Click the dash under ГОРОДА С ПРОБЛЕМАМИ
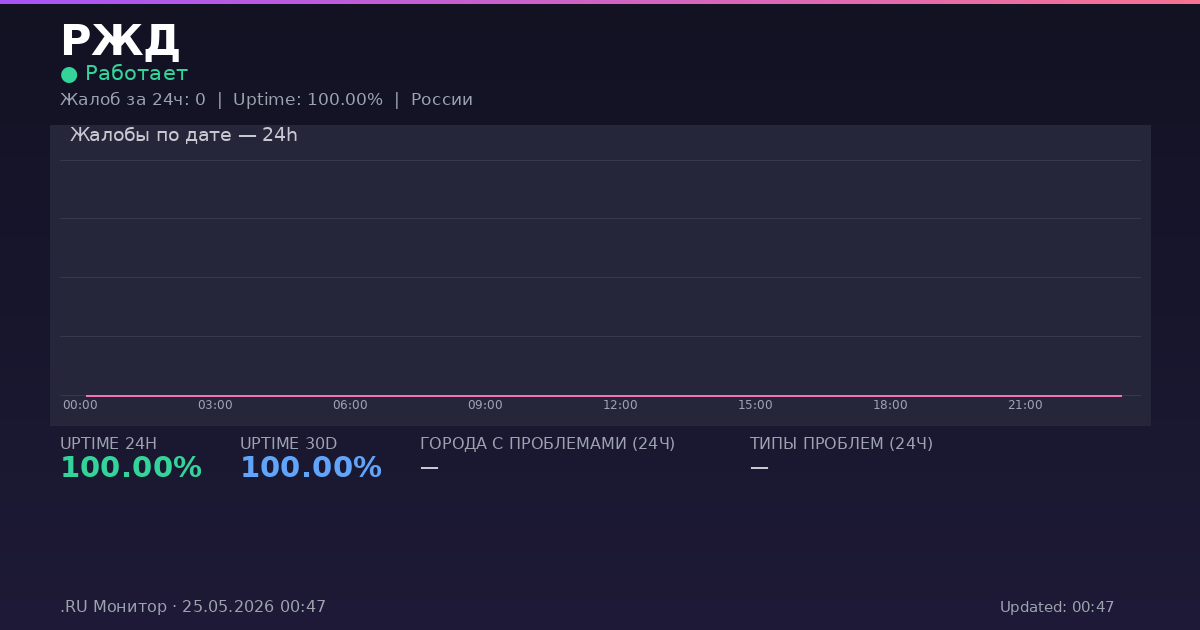The width and height of the screenshot is (1200, 630). 429,468
